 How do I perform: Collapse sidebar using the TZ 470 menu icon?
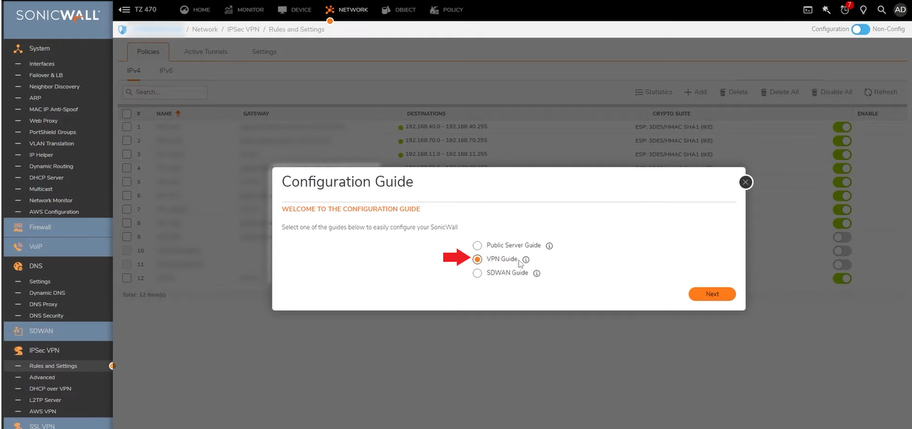click(124, 10)
